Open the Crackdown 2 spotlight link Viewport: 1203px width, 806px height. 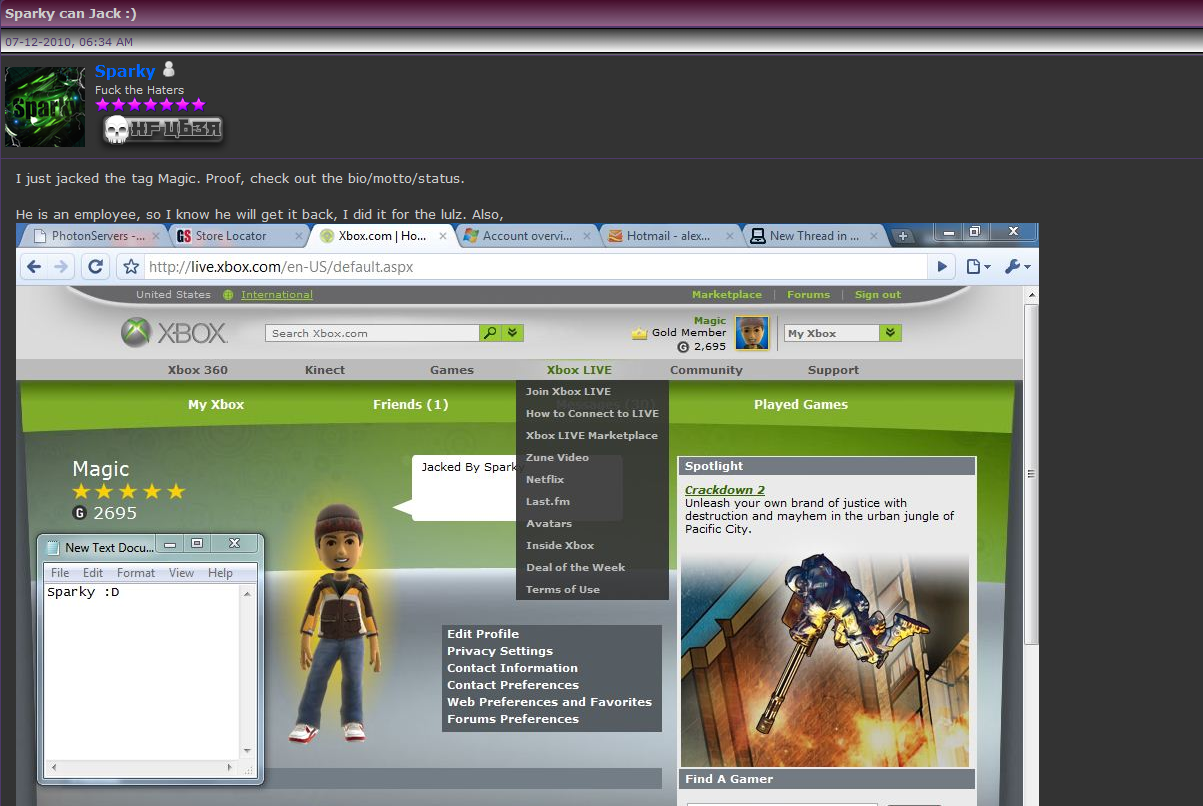[x=725, y=490]
